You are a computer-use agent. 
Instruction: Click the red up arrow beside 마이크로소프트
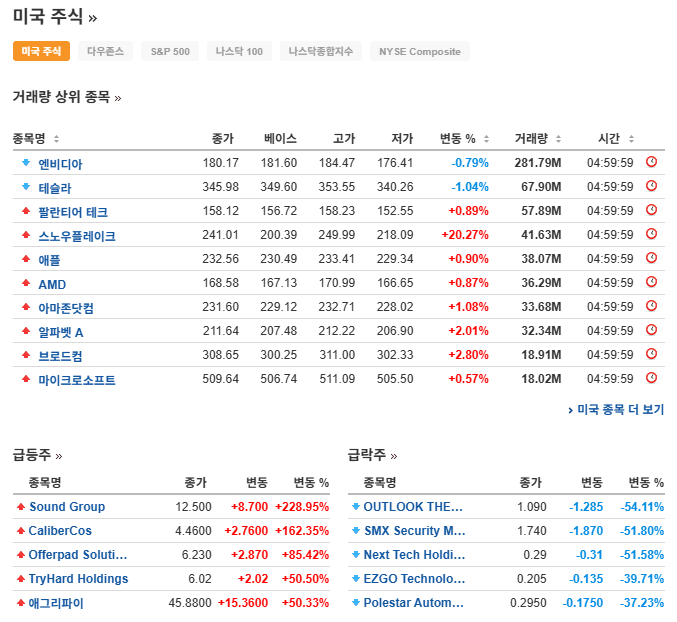tap(26, 378)
